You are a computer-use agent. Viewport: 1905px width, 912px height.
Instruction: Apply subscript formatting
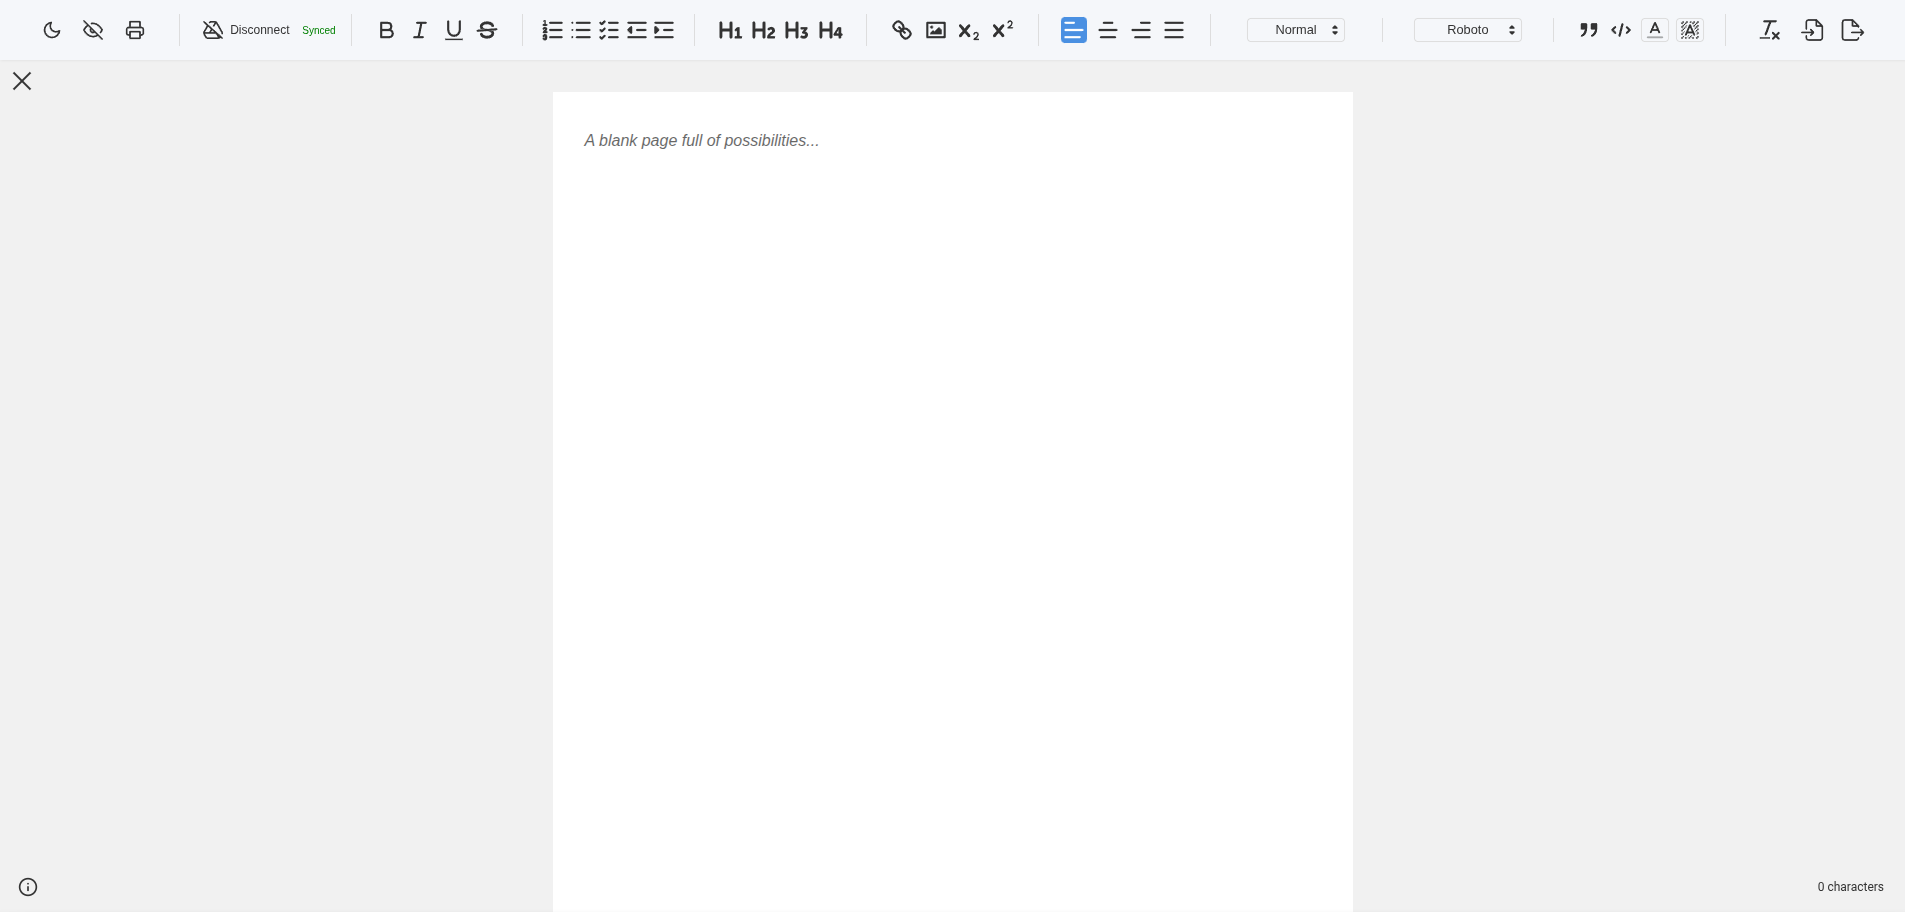(x=966, y=30)
